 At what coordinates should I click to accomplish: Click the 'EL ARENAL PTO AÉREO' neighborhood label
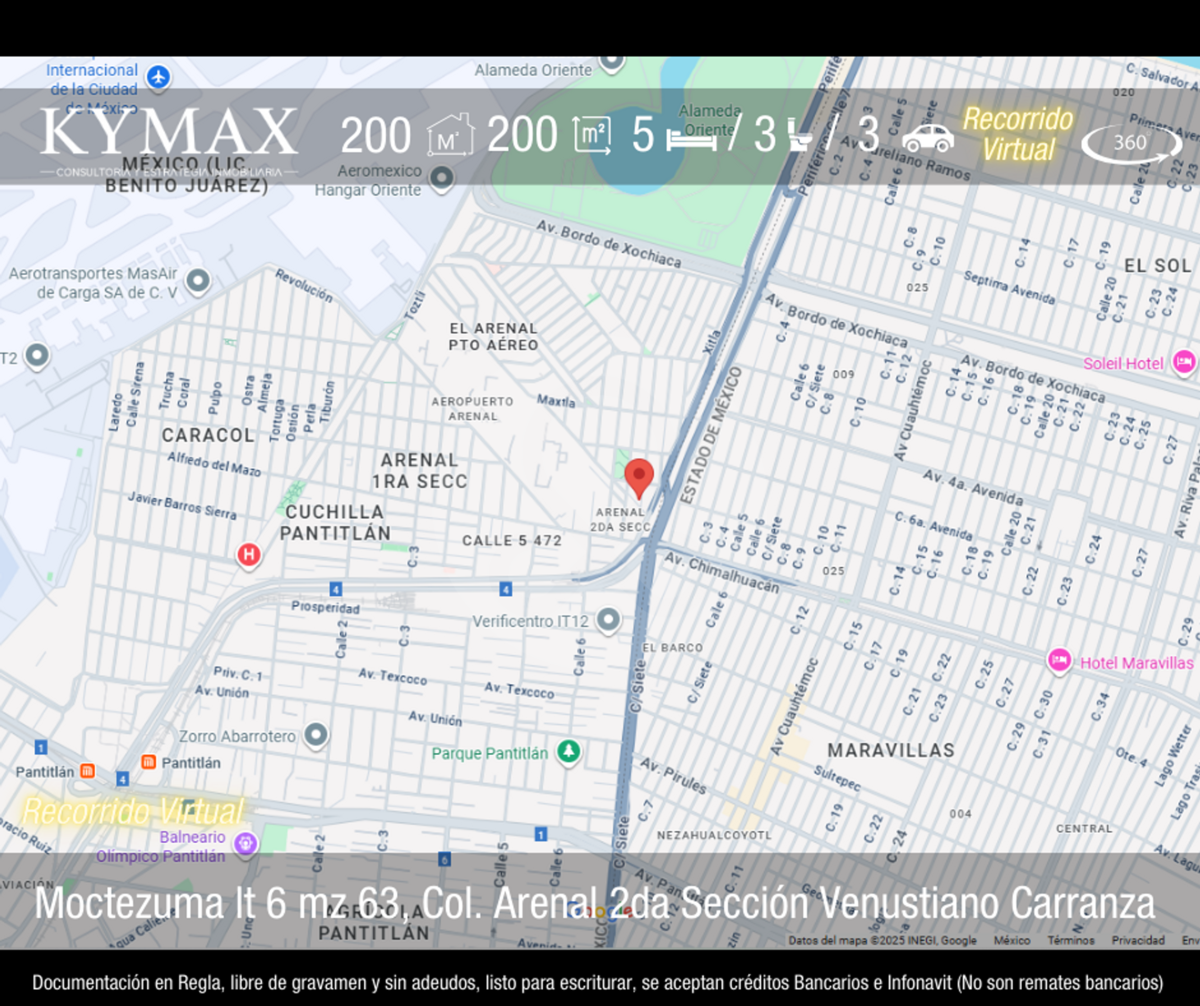point(494,336)
